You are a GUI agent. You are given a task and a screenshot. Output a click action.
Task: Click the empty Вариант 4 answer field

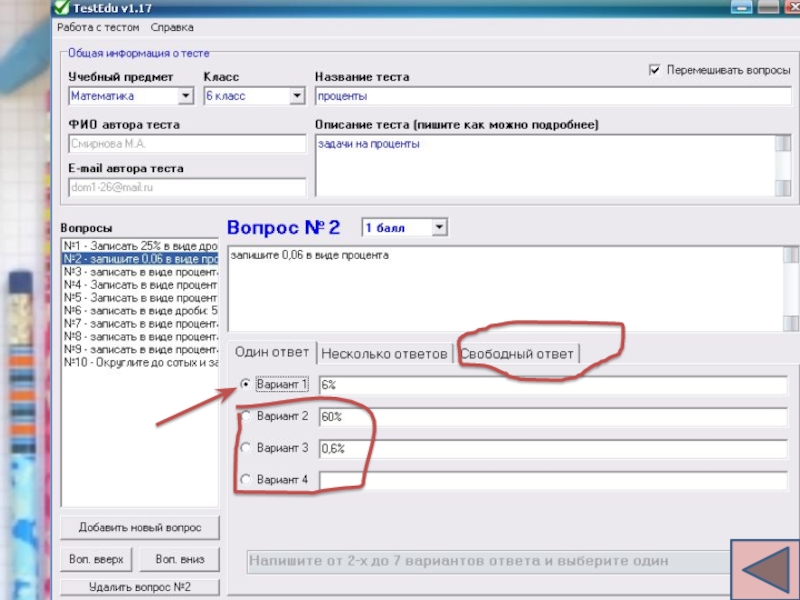tap(552, 481)
